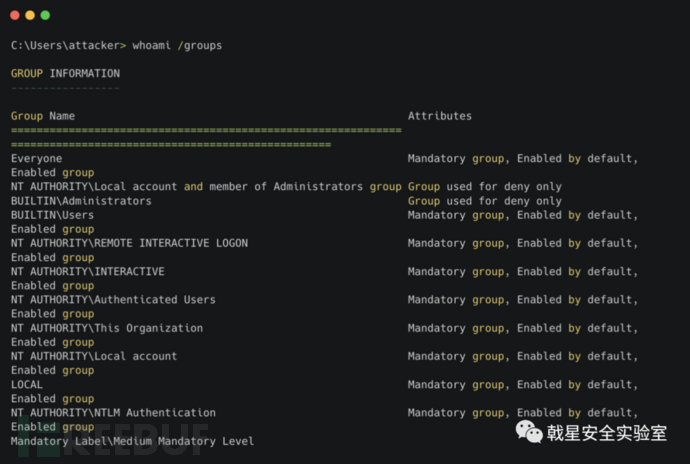Click the 'BUILTIN\Administrators' entry
Screen dimensions: 690x464
(81, 201)
